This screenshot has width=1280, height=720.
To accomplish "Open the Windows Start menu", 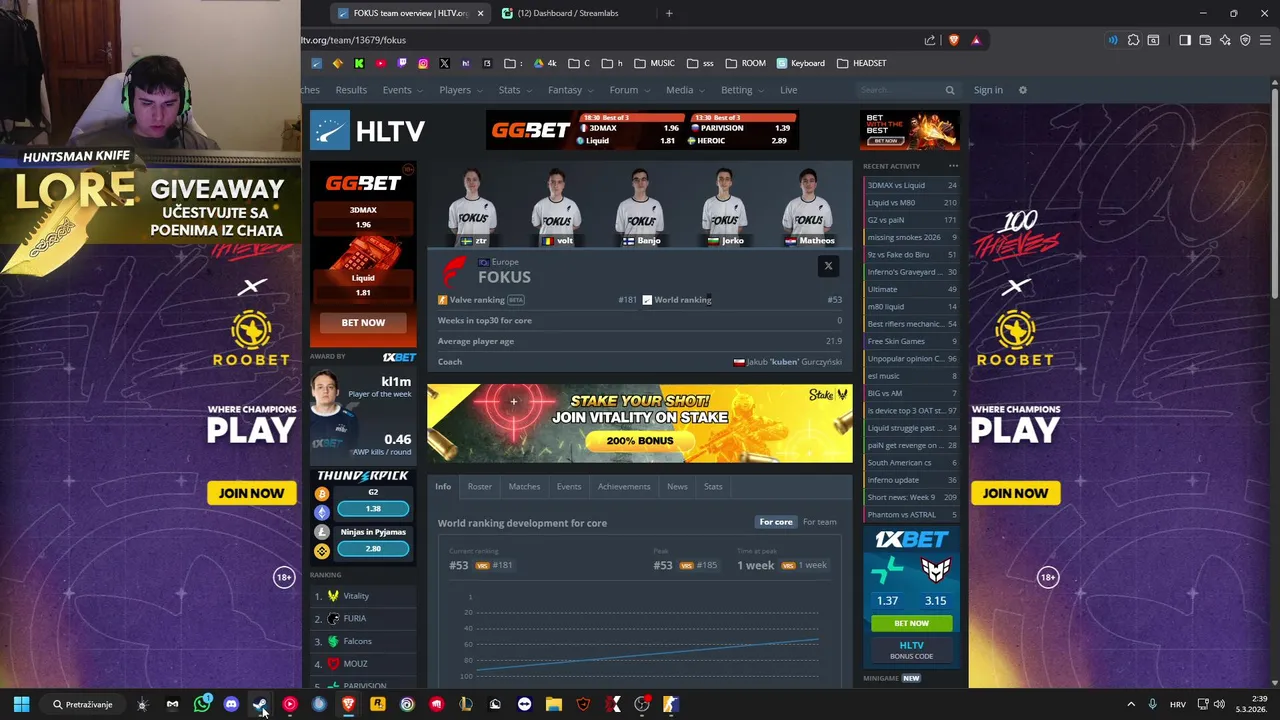I will (21, 704).
